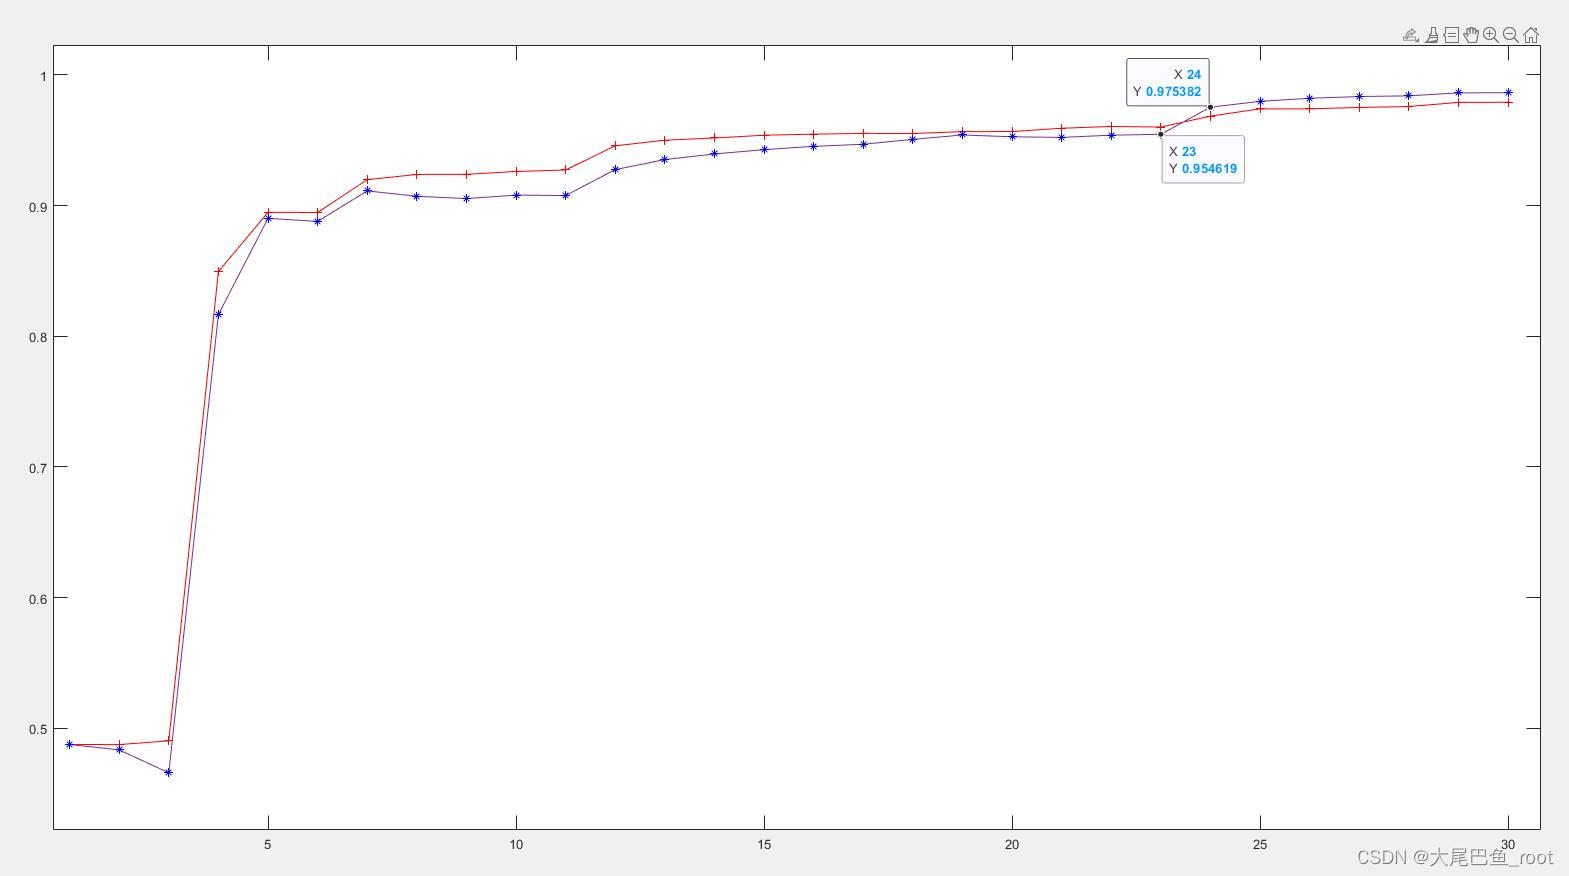Click the y-axis tick label 0.6
The width and height of the screenshot is (1569, 876).
[x=38, y=598]
